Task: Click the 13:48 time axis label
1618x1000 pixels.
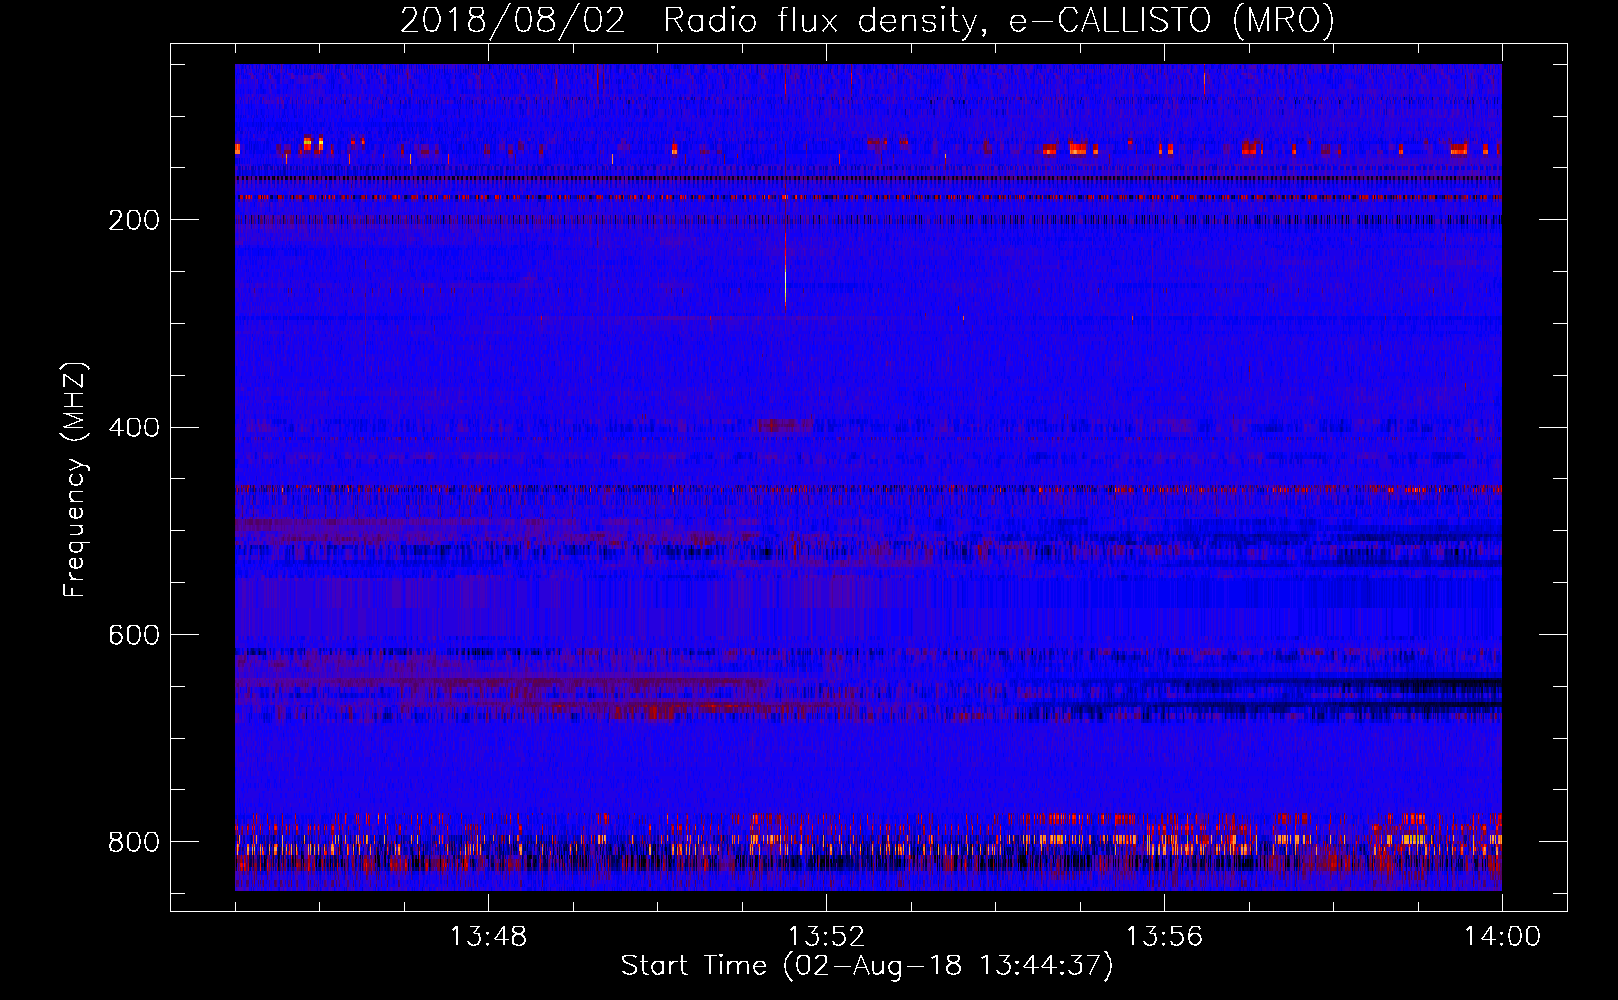Action: pos(488,937)
